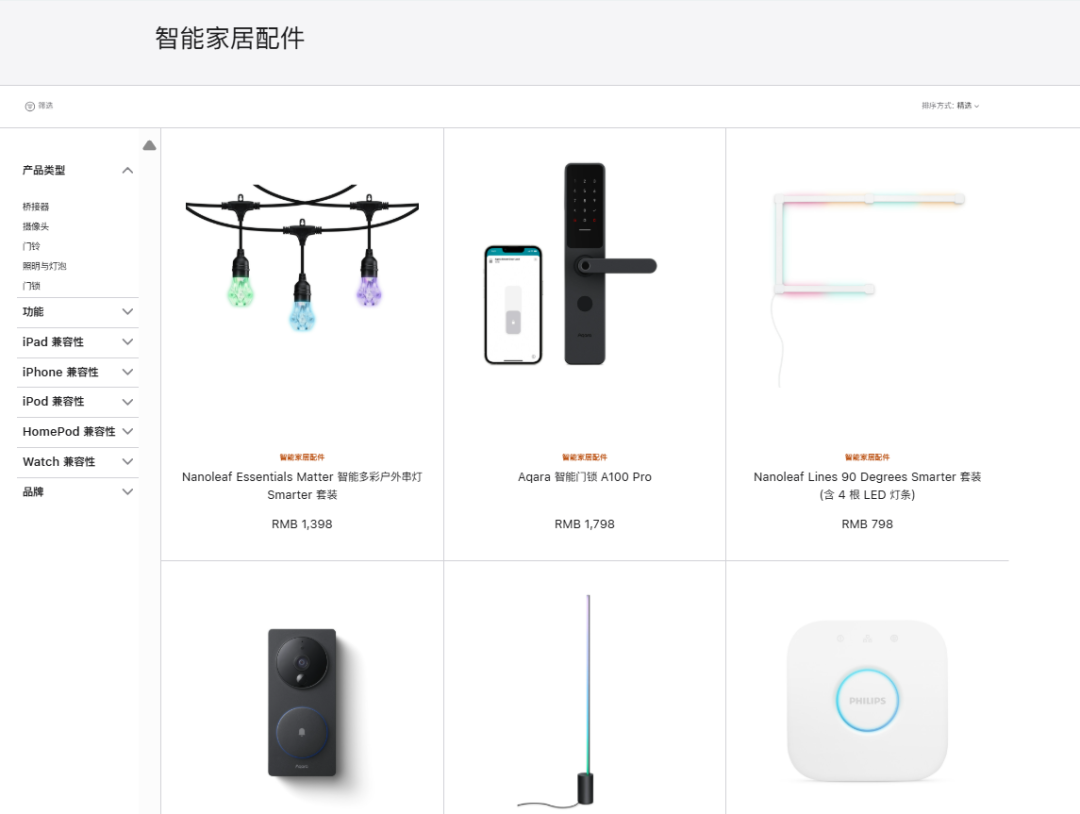Open the 排序方式 sort dropdown

[951, 105]
